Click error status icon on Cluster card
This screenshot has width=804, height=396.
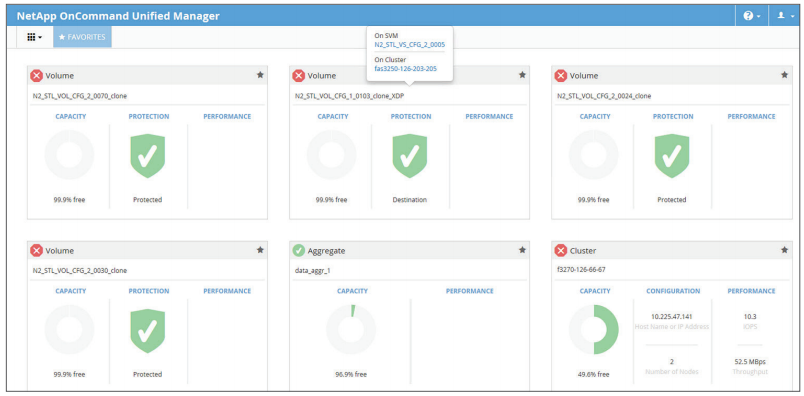pos(561,251)
